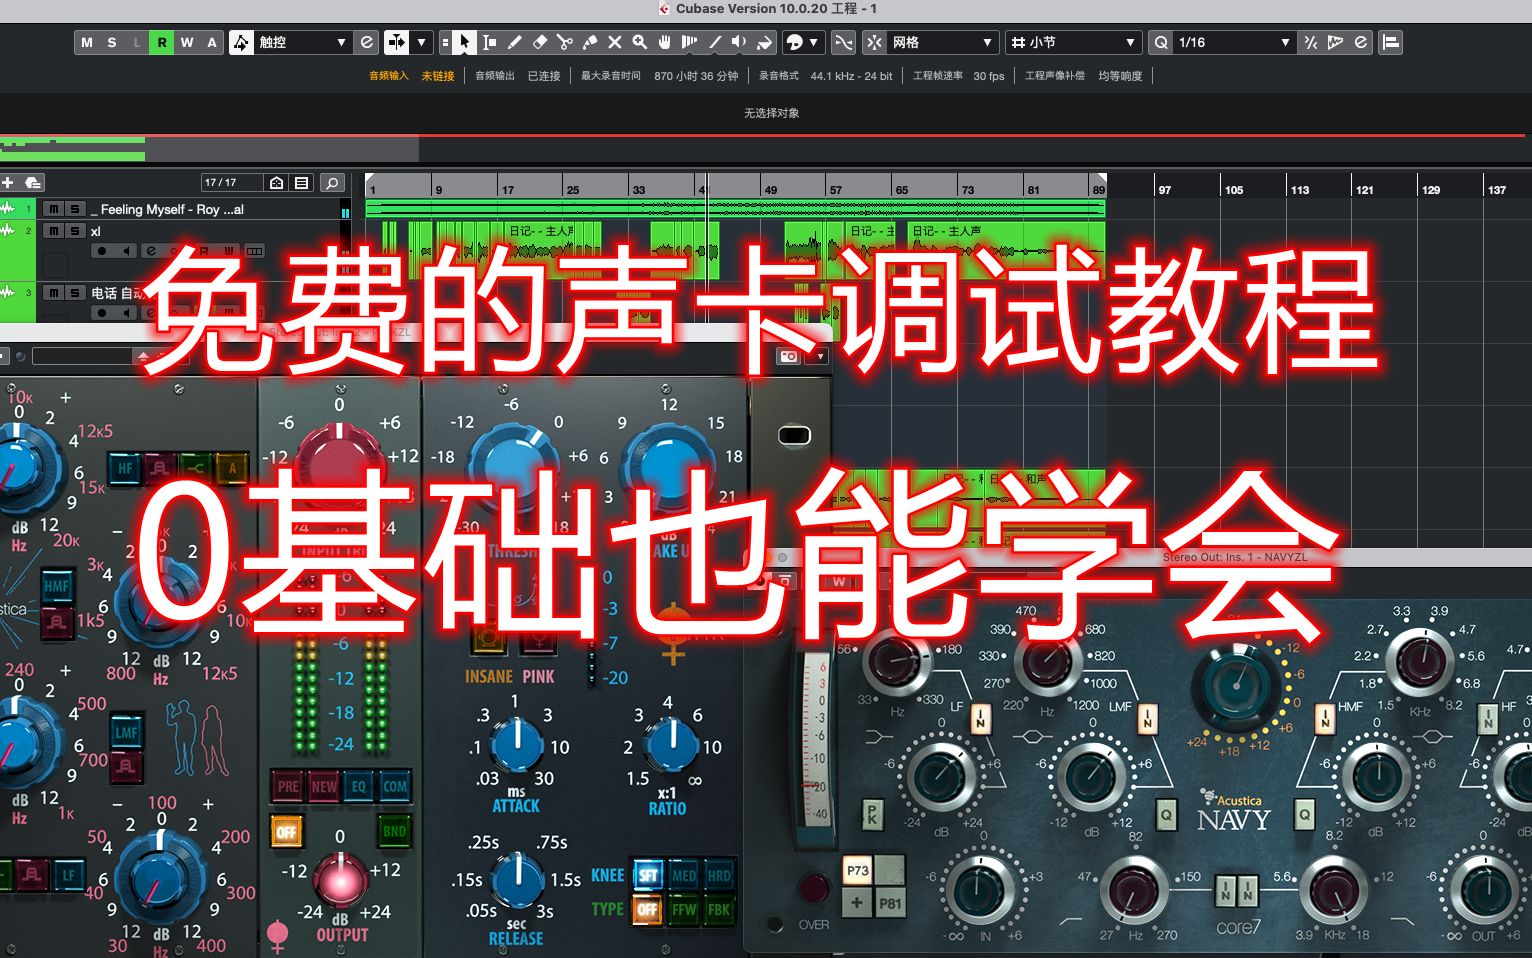Select the Glue tool

(x=589, y=42)
